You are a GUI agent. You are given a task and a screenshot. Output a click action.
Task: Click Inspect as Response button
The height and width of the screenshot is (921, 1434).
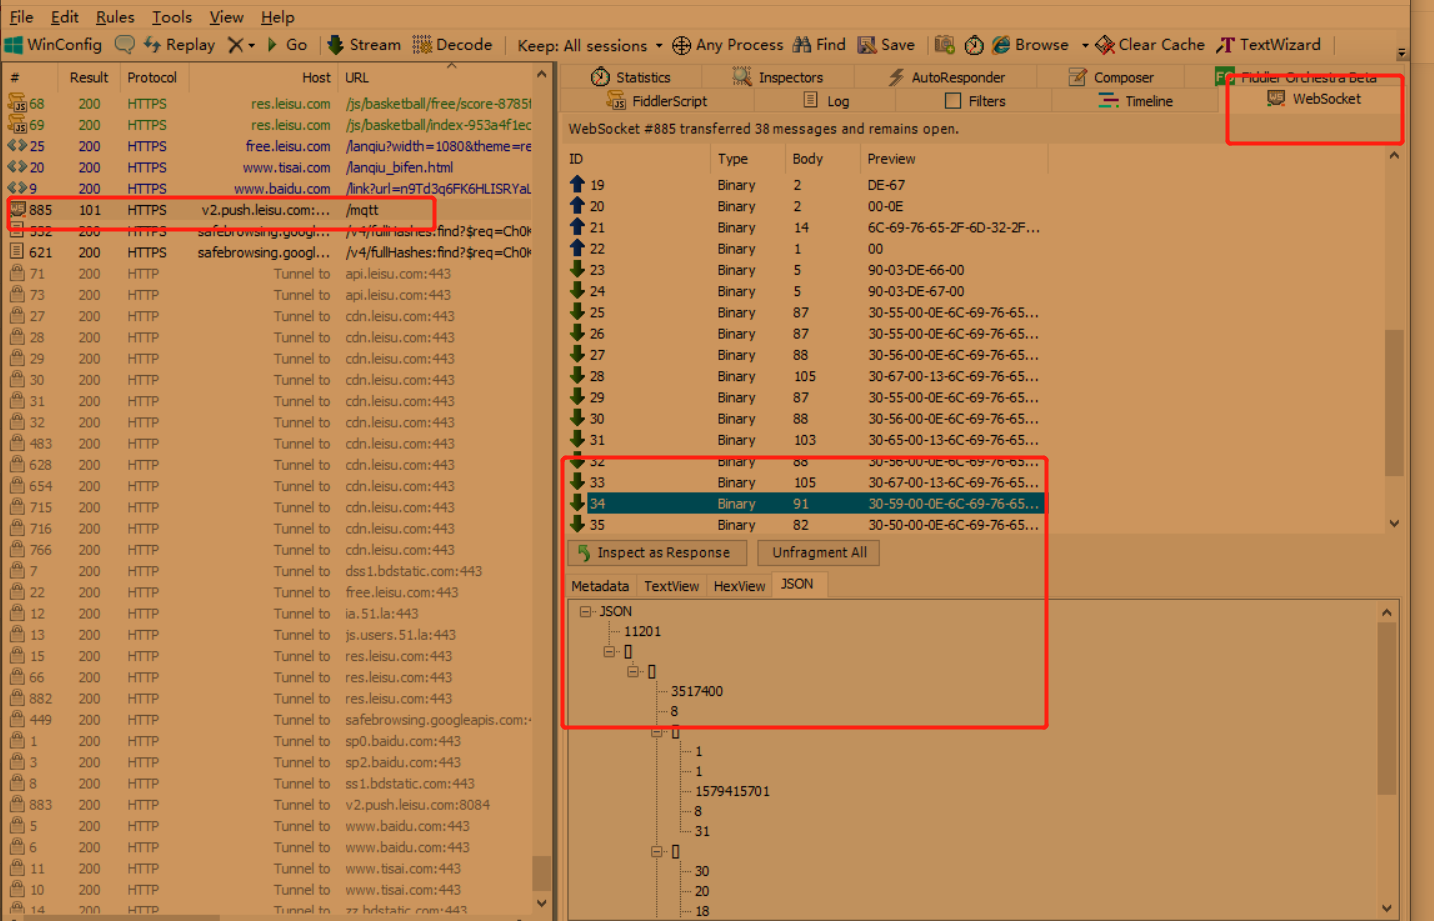tap(658, 553)
